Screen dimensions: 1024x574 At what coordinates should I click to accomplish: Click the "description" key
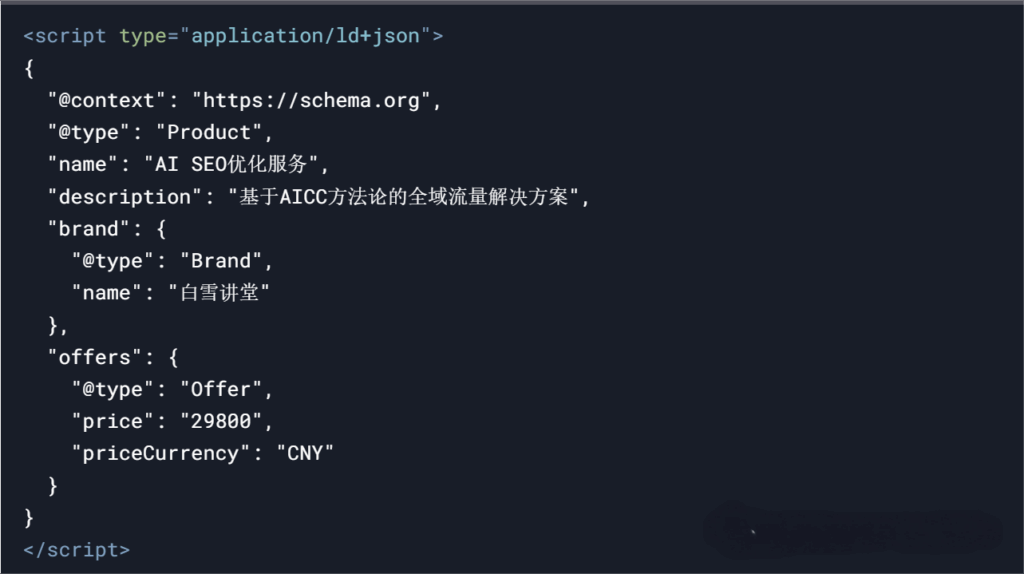[x=124, y=197]
